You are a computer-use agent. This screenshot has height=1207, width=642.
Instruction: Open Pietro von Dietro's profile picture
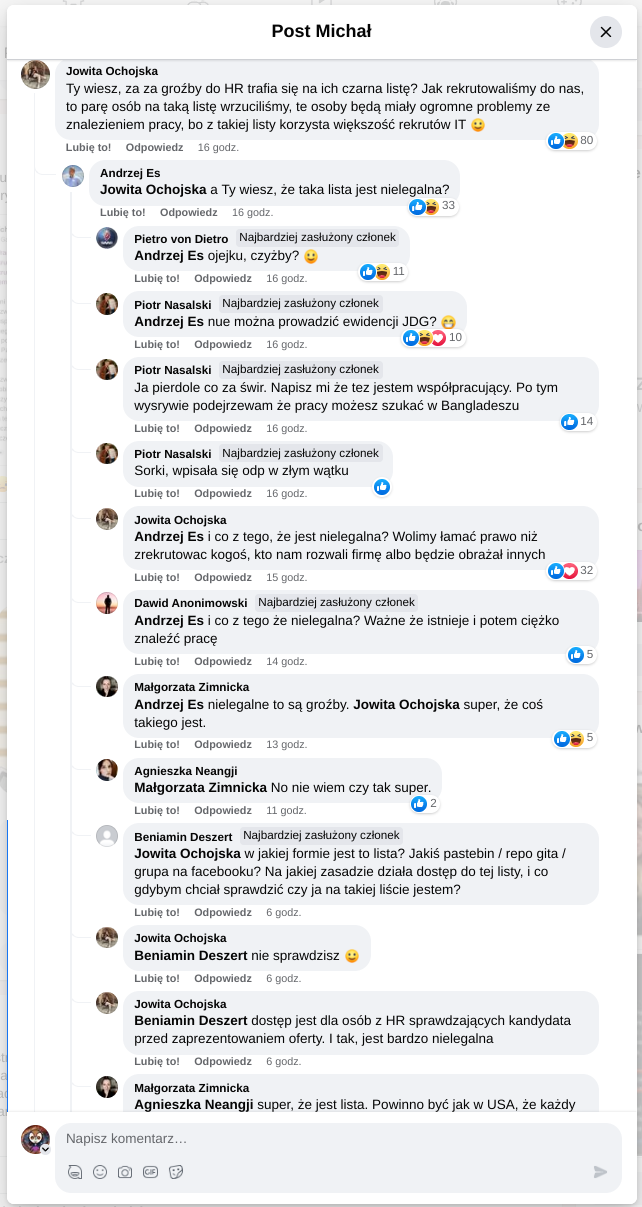(x=107, y=238)
